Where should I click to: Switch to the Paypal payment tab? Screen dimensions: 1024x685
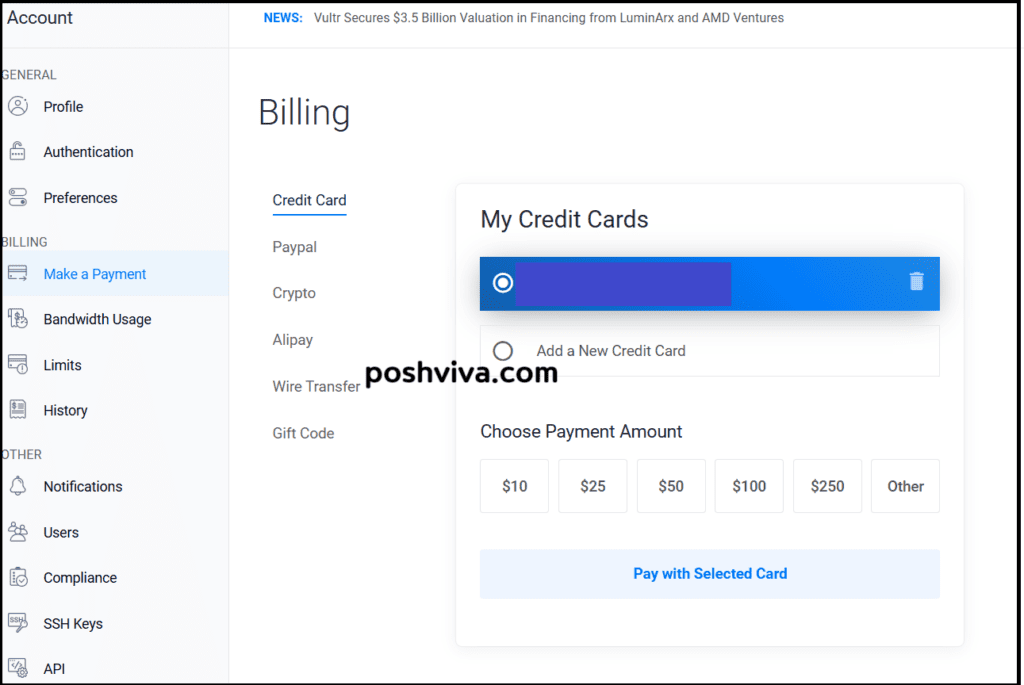295,247
